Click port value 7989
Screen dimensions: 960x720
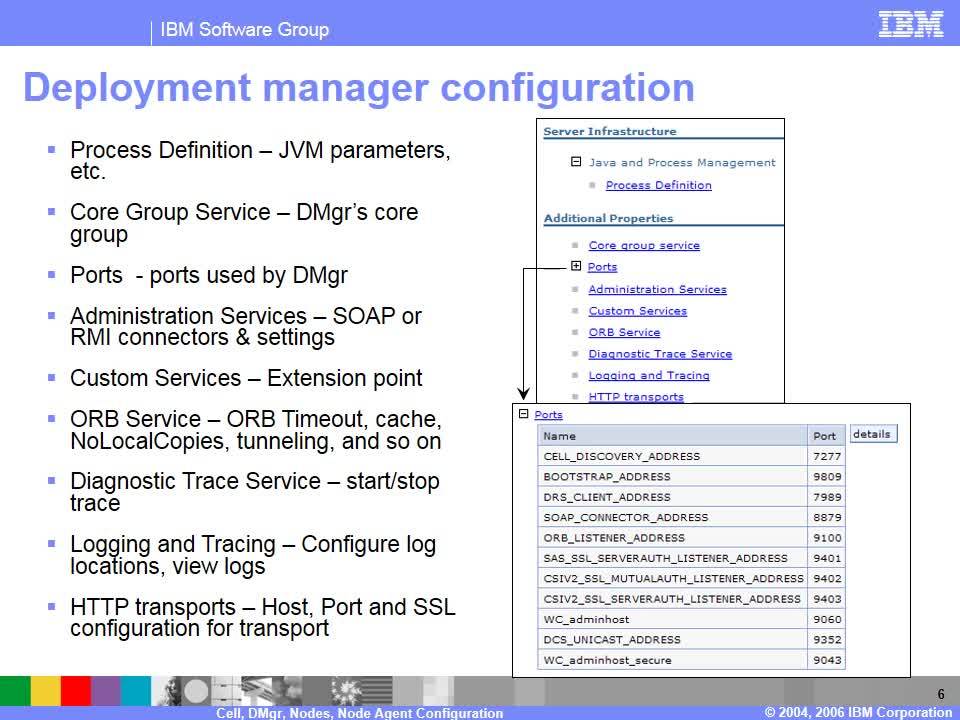click(x=827, y=497)
